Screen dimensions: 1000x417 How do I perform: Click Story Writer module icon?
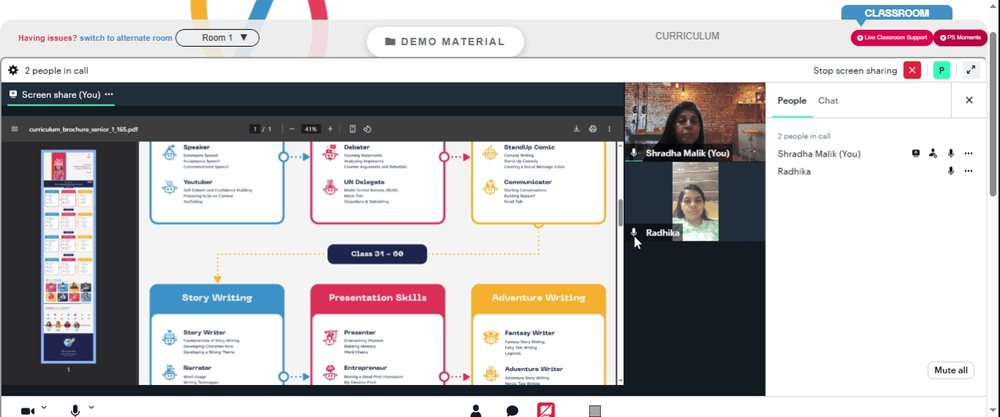[169, 337]
